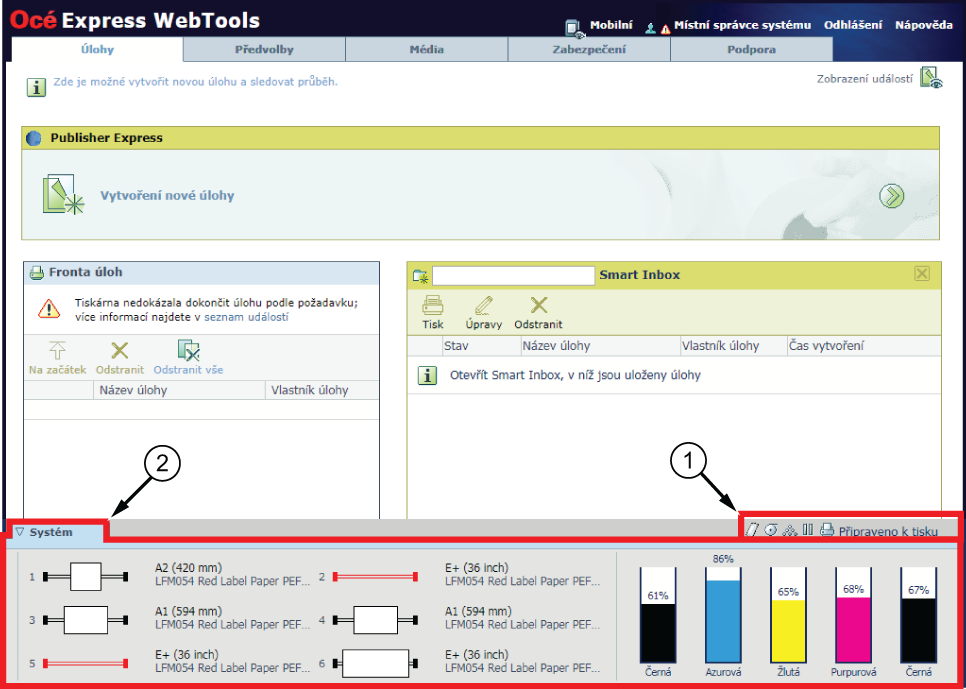
Task: Click Místní správce systému
Action: (x=742, y=25)
